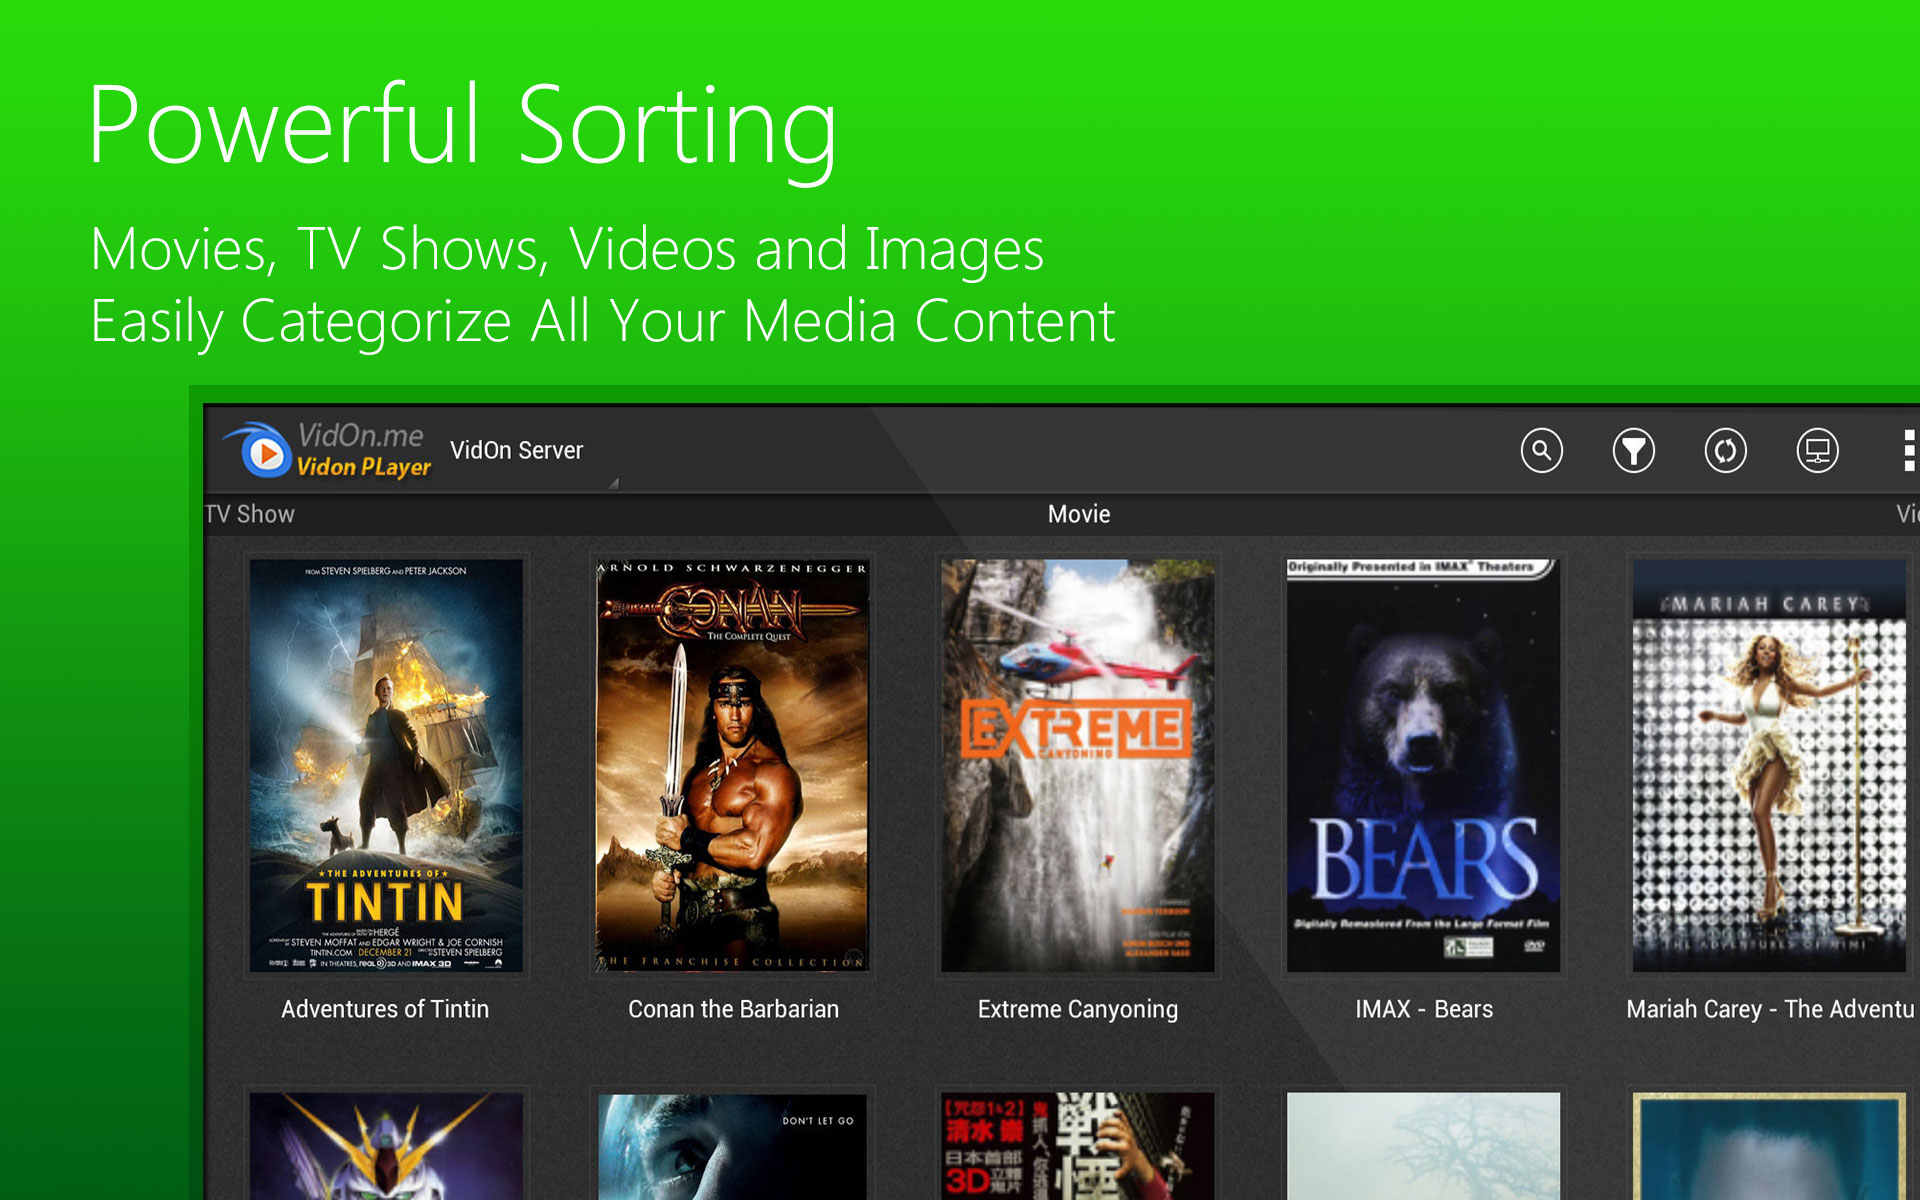
Task: Click the Conan the Barbarian title text
Action: pyautogui.click(x=733, y=1009)
